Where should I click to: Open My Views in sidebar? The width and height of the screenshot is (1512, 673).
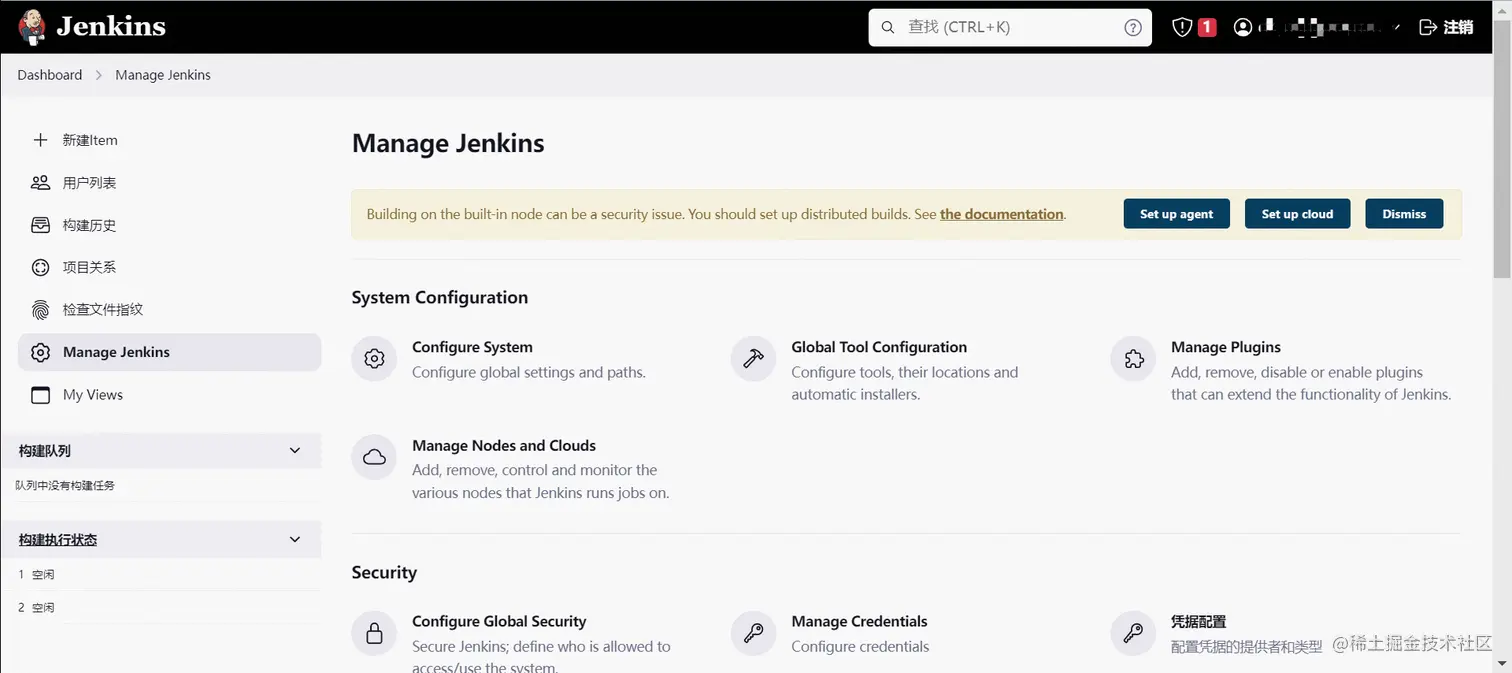pyautogui.click(x=93, y=395)
